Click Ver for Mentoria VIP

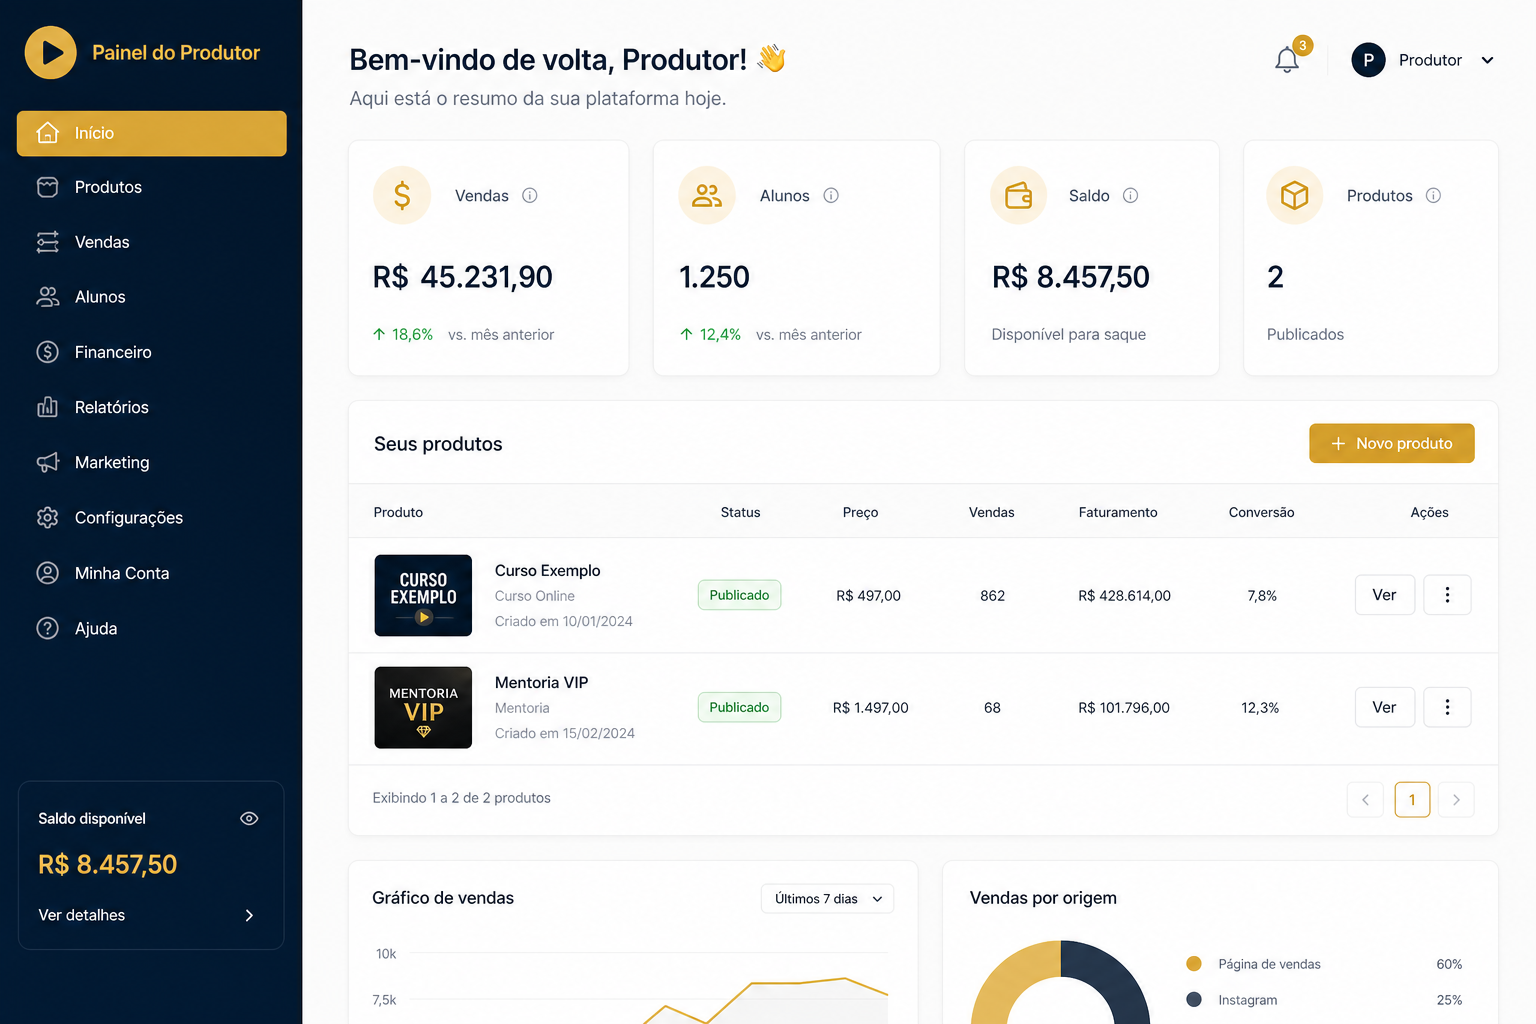(x=1384, y=707)
